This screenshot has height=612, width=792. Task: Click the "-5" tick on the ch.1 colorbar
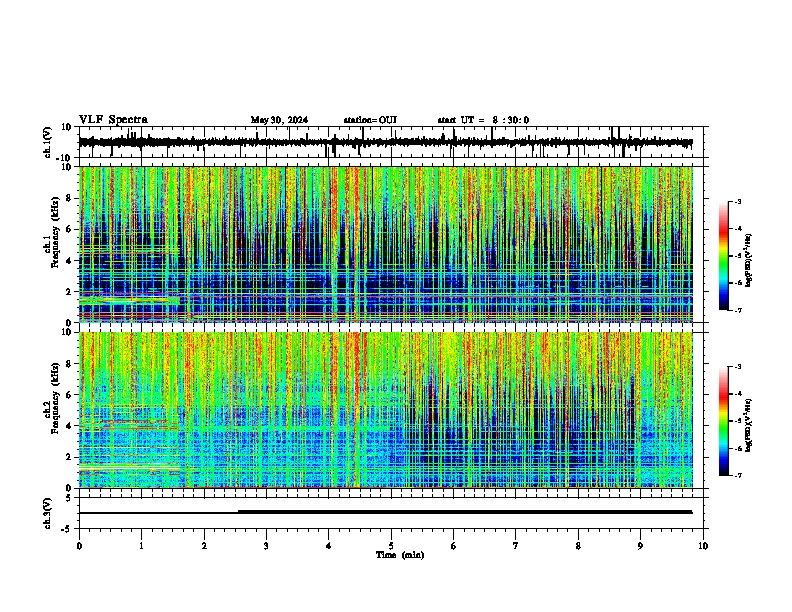click(x=738, y=256)
